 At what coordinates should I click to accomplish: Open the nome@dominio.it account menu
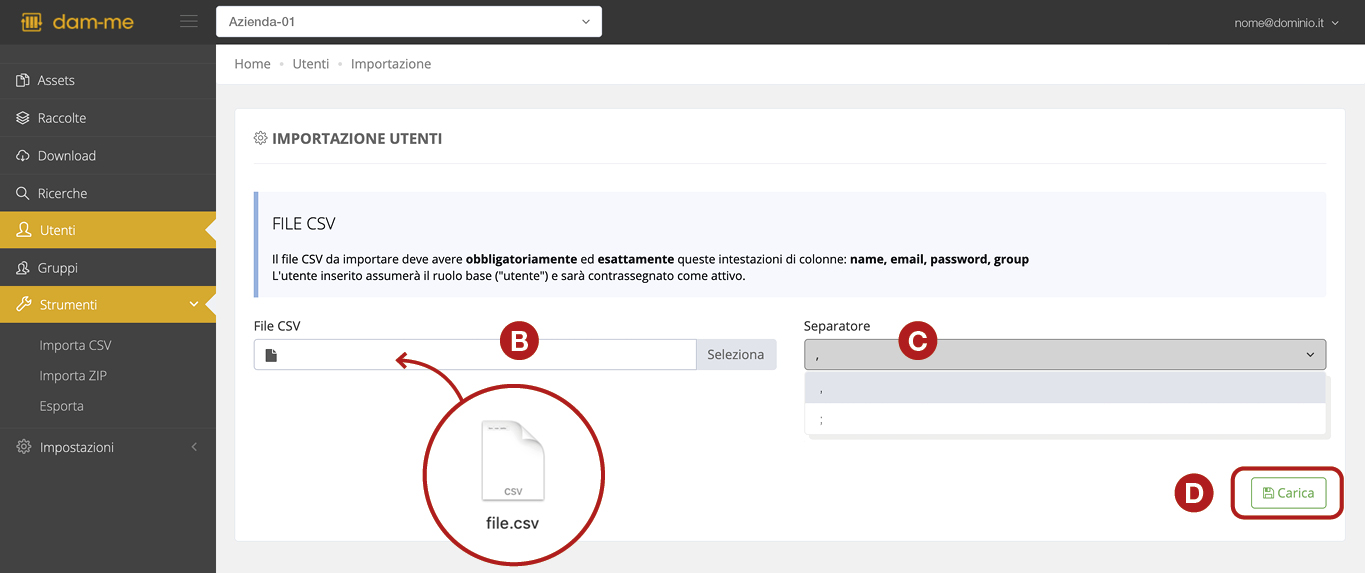point(1286,22)
